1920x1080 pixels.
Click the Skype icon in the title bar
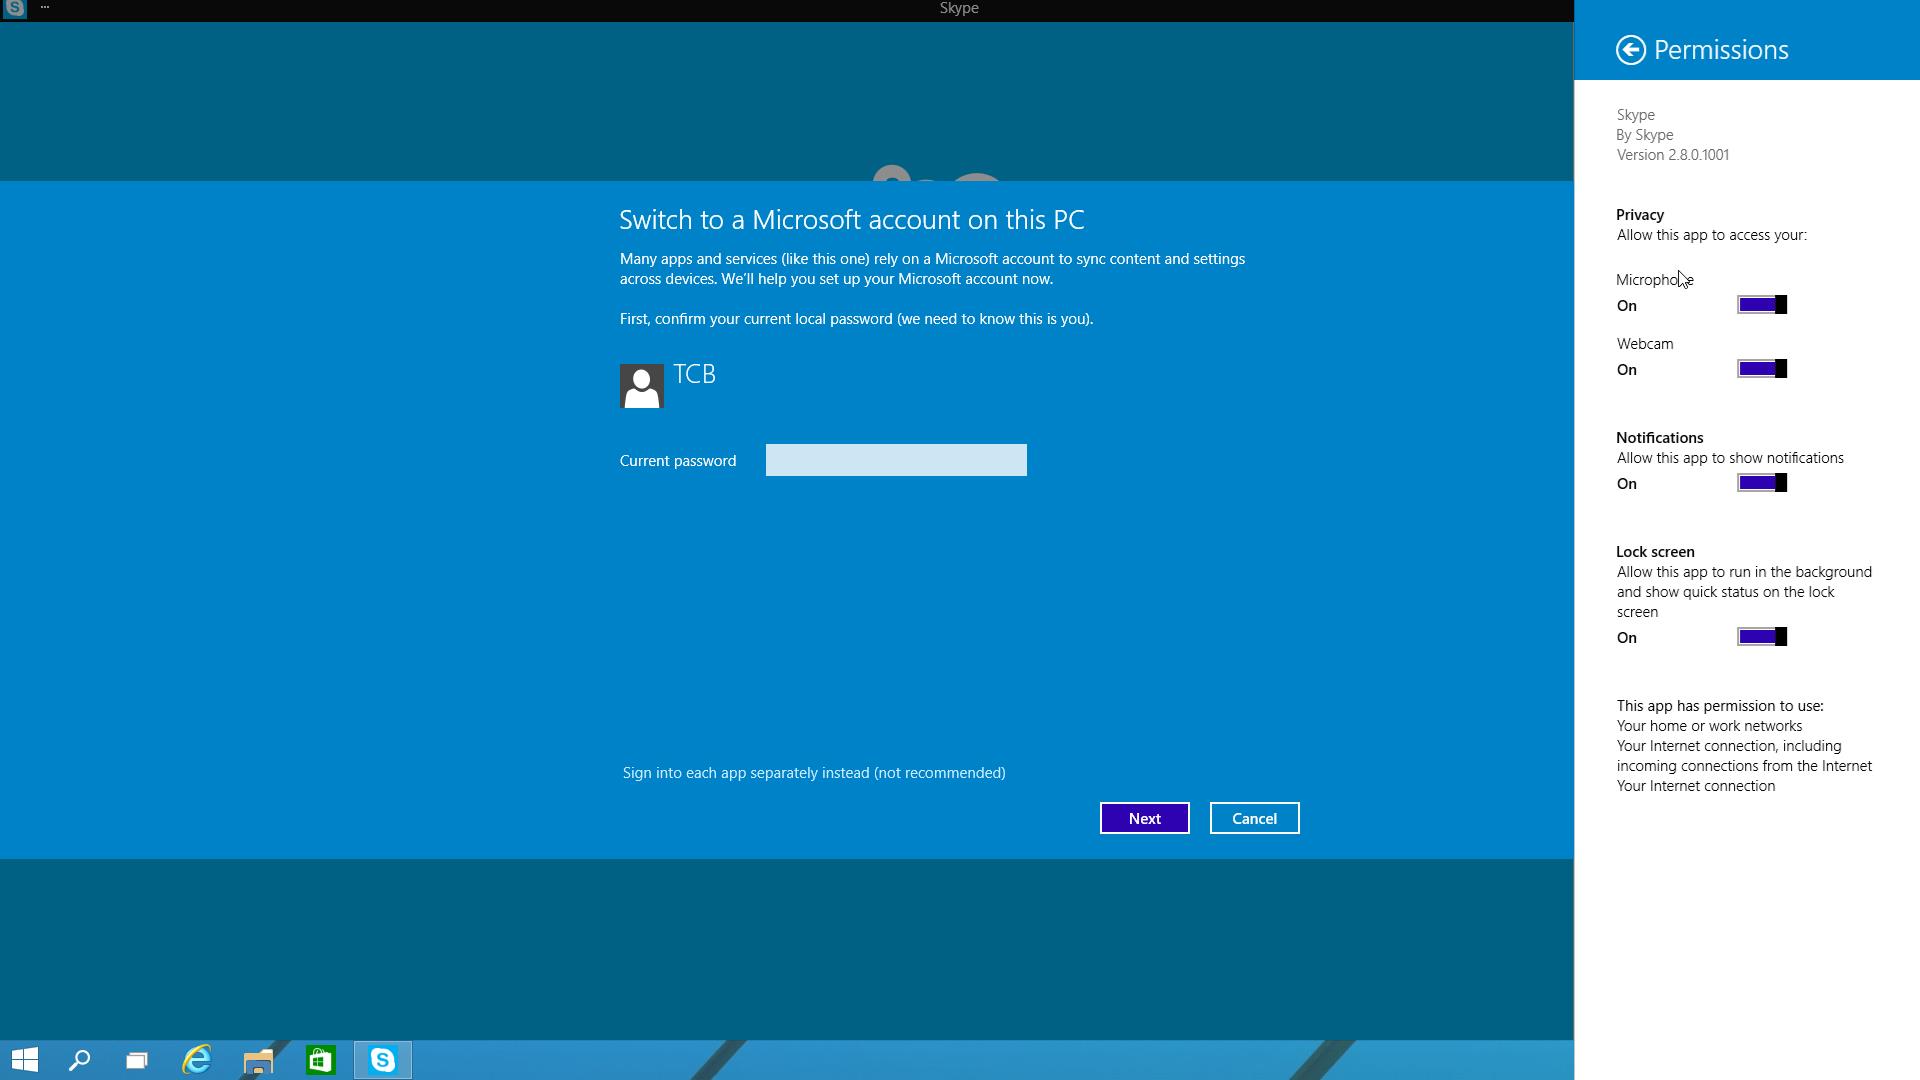pos(14,8)
